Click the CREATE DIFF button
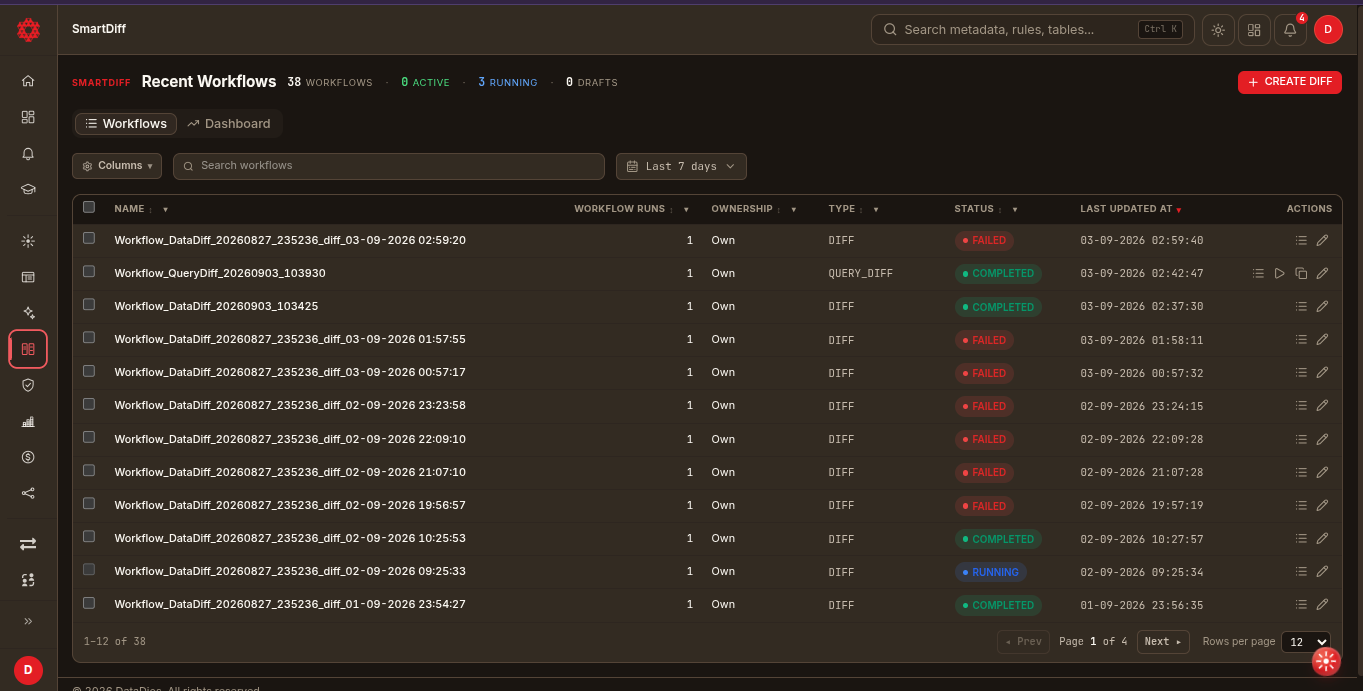Image resolution: width=1363 pixels, height=691 pixels. 1290,82
